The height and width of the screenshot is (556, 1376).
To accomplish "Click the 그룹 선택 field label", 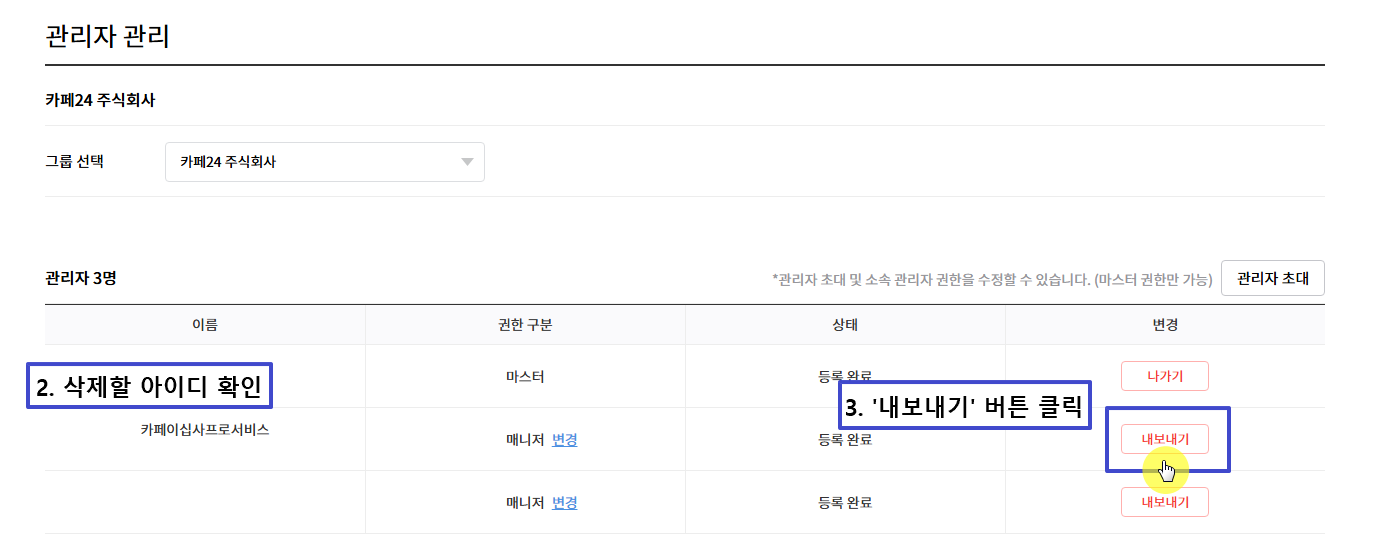I will (x=74, y=161).
